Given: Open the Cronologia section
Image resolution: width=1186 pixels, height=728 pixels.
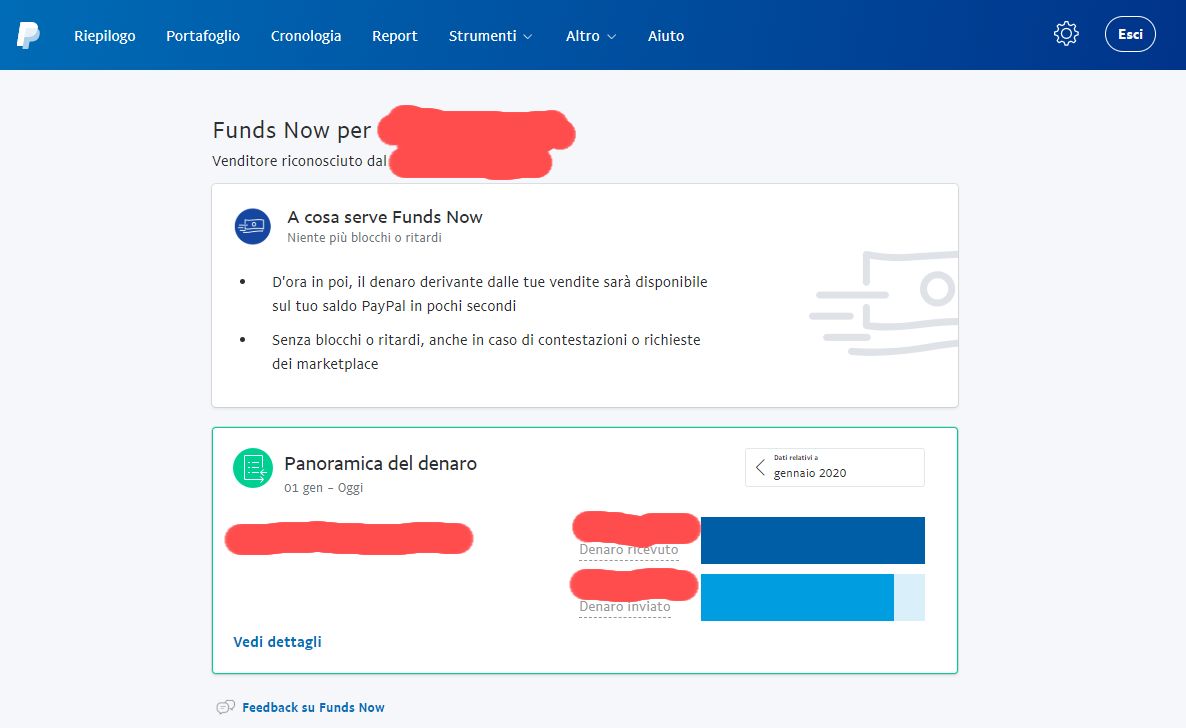Looking at the screenshot, I should (305, 35).
